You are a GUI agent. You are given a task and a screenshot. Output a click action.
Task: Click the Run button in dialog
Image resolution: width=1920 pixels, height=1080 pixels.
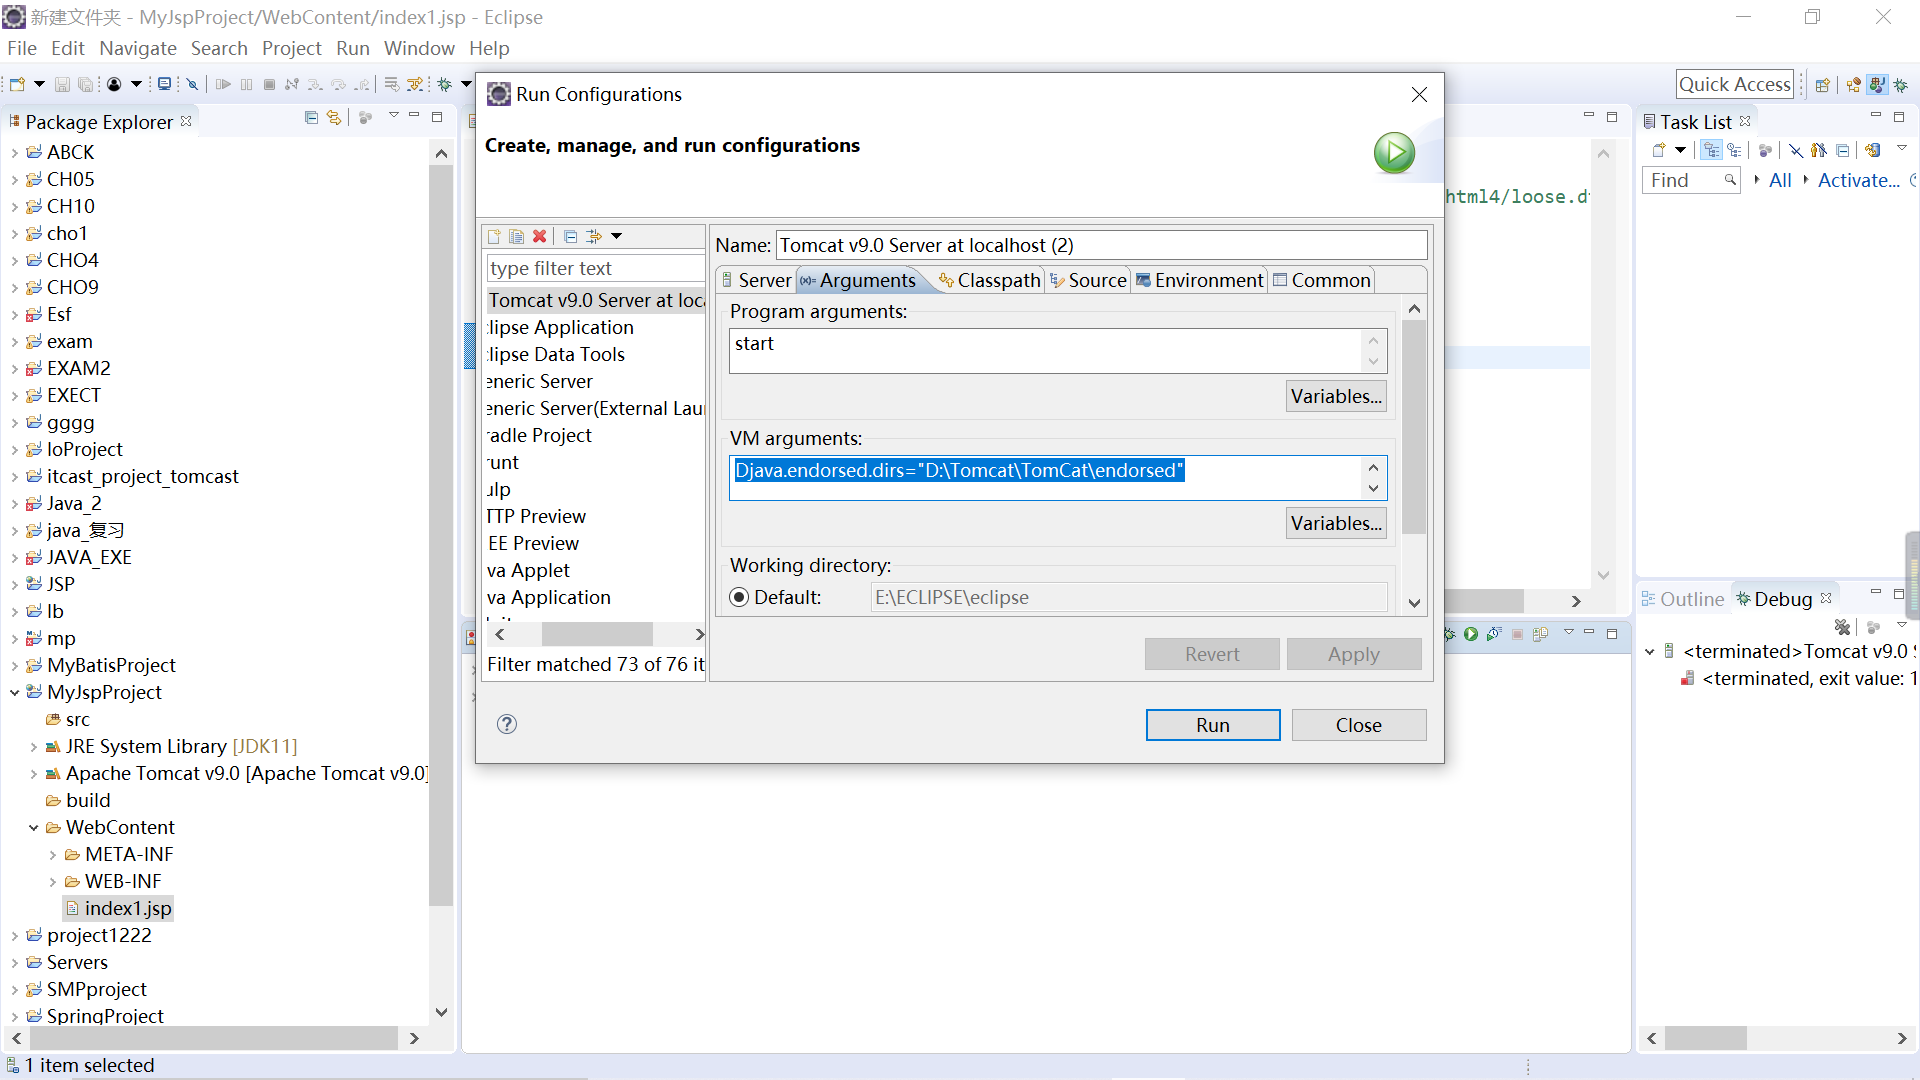click(x=1212, y=725)
